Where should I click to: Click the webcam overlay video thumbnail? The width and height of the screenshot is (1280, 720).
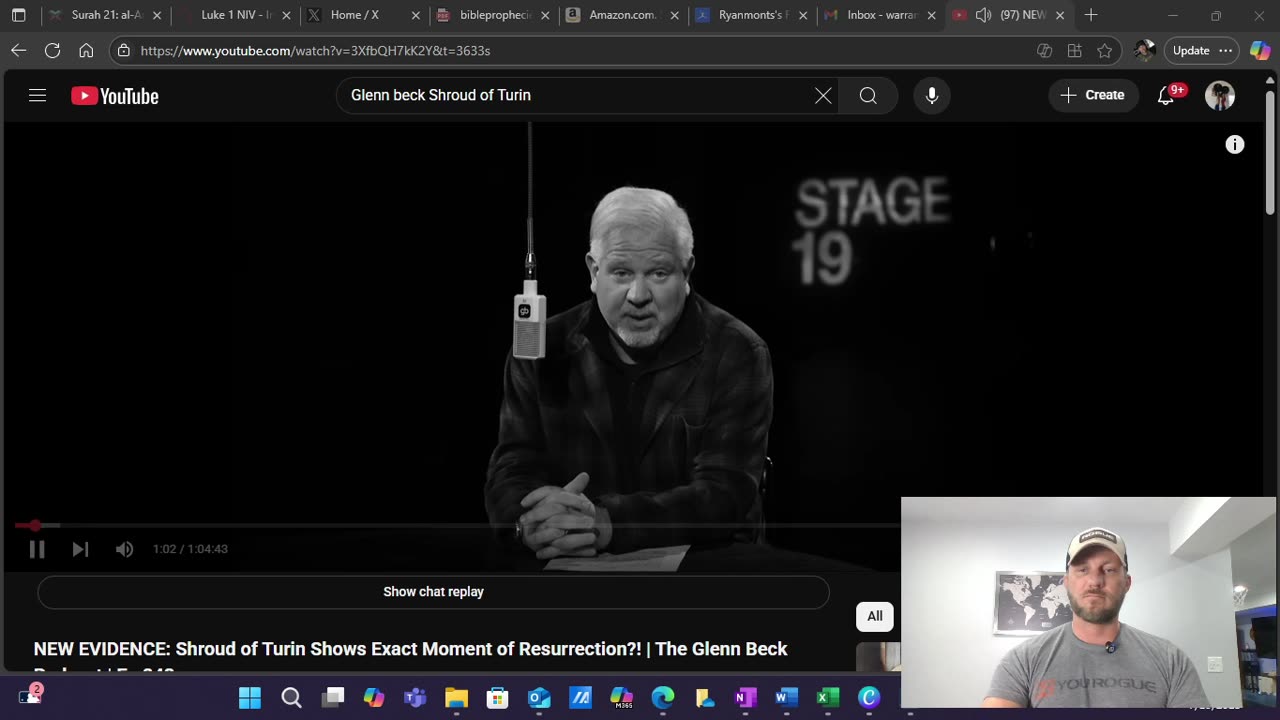pyautogui.click(x=1088, y=603)
